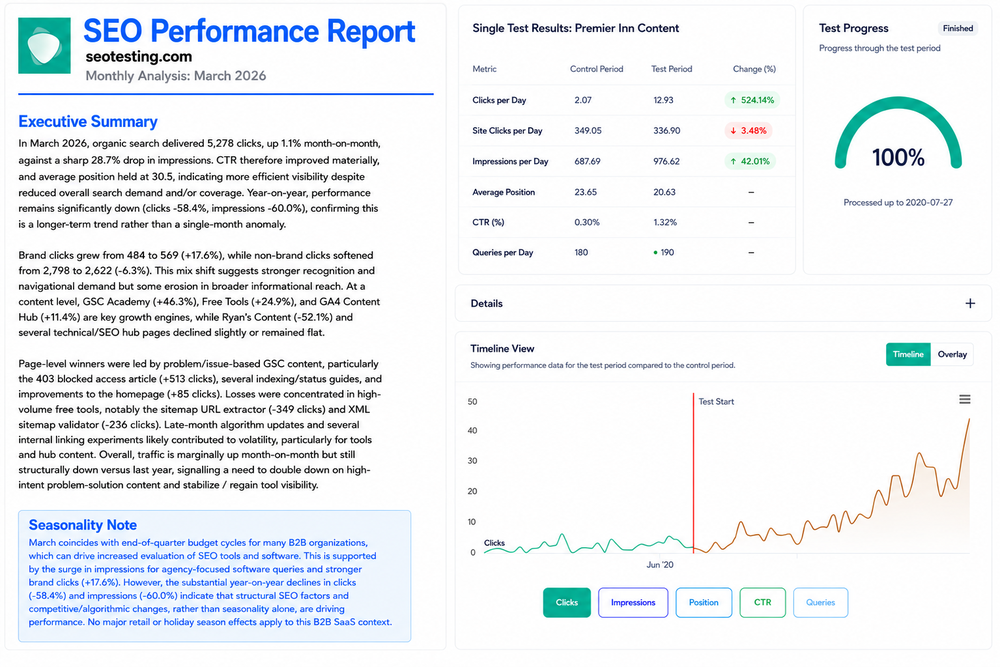
Task: Click the seotesting.com shield logo
Action: coord(44,45)
